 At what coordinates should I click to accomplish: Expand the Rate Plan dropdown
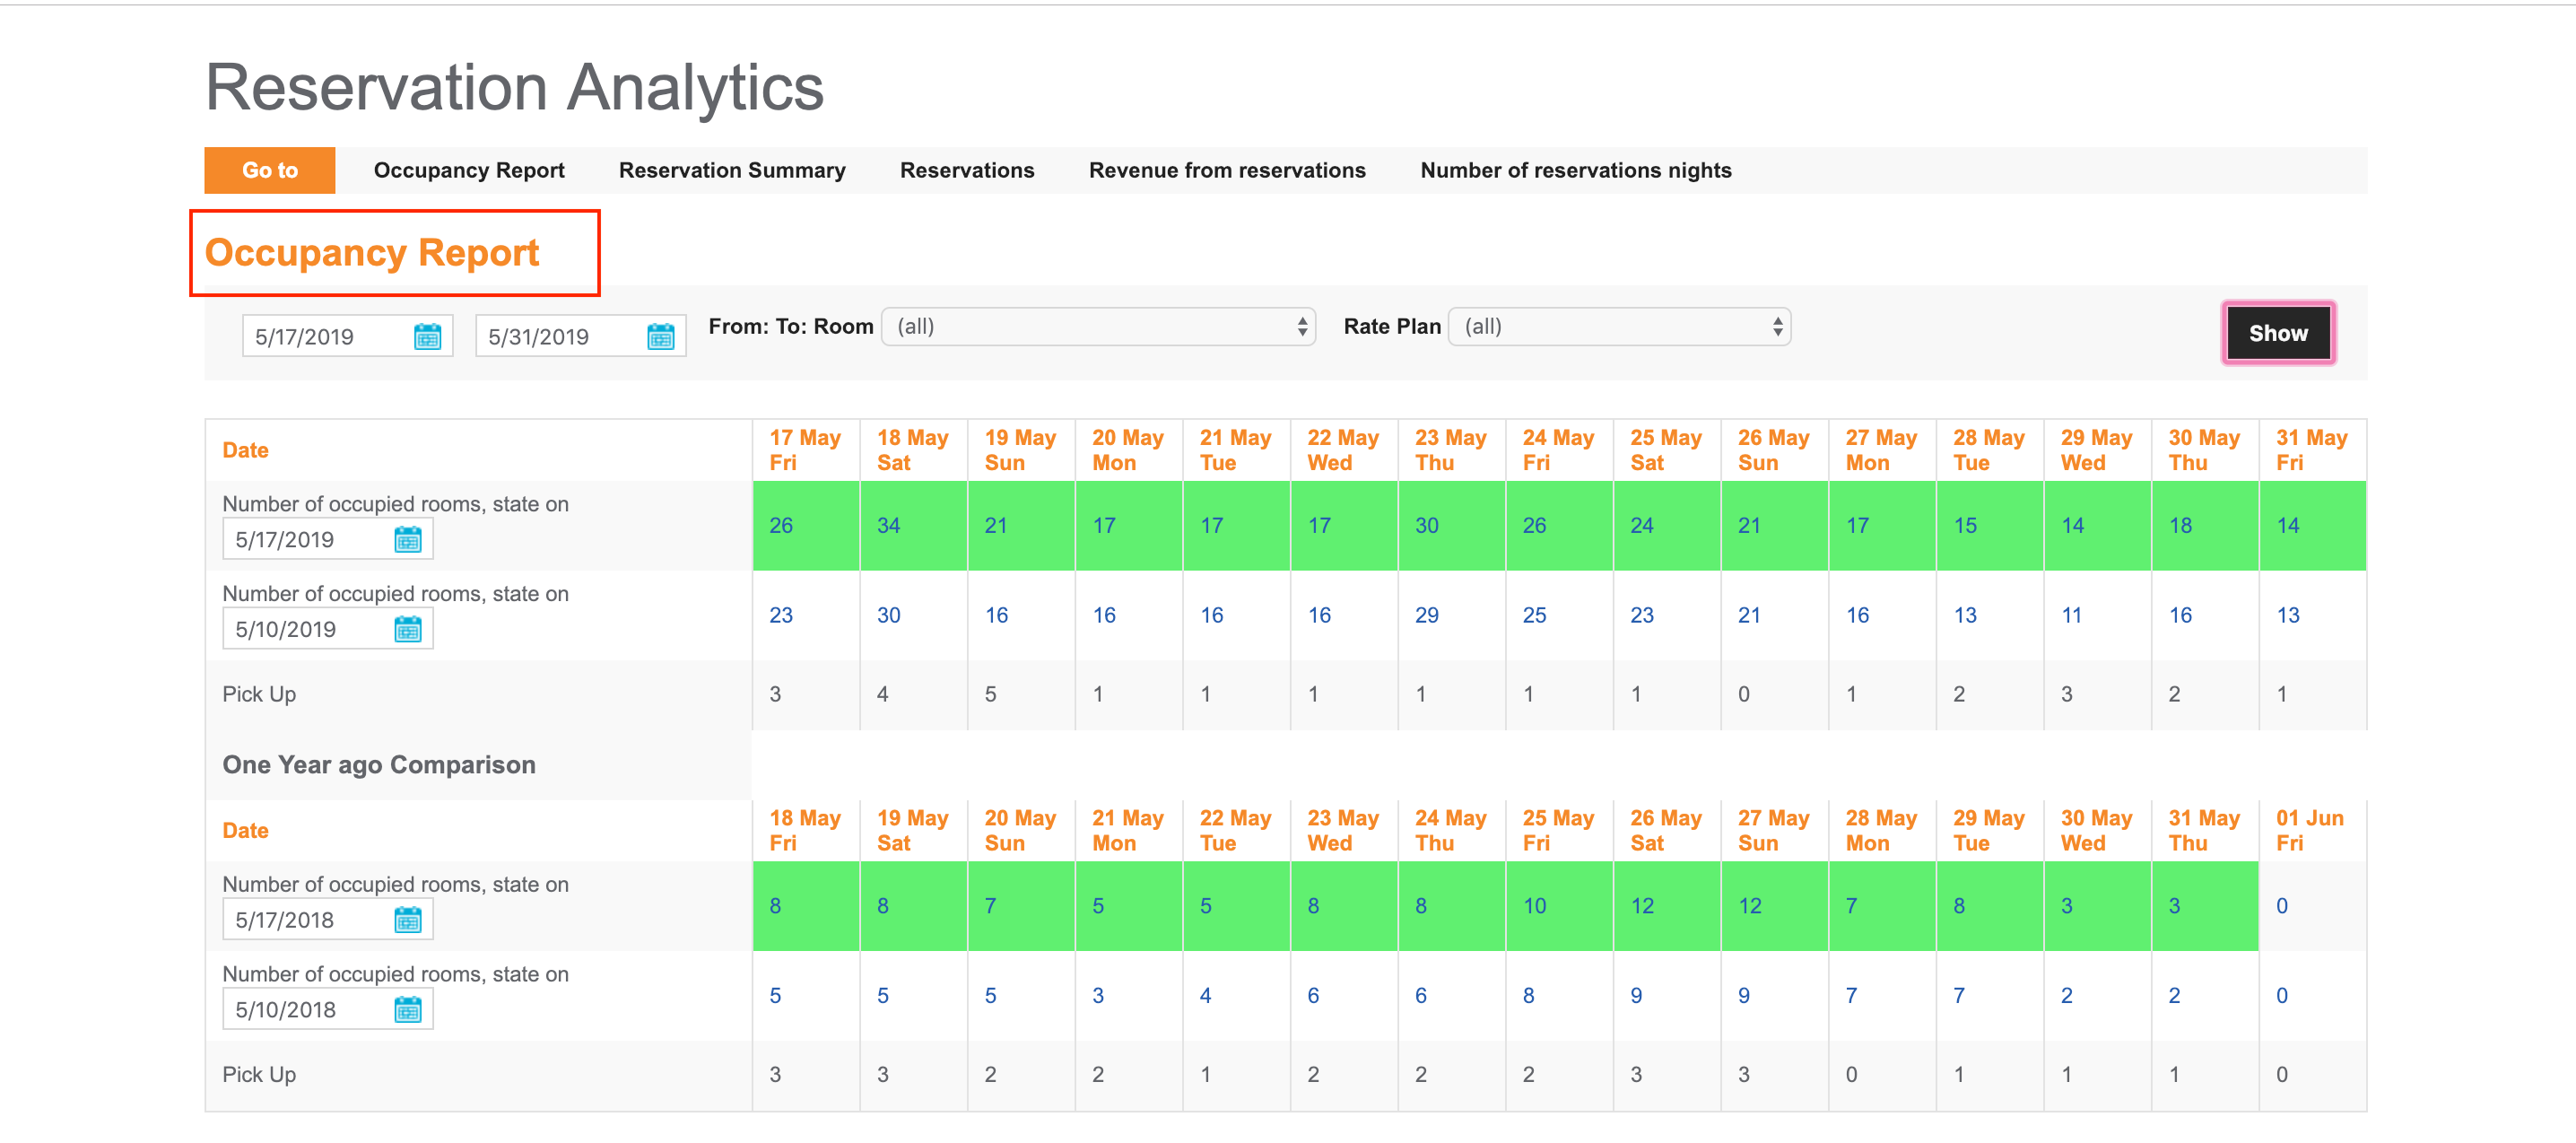[1618, 327]
